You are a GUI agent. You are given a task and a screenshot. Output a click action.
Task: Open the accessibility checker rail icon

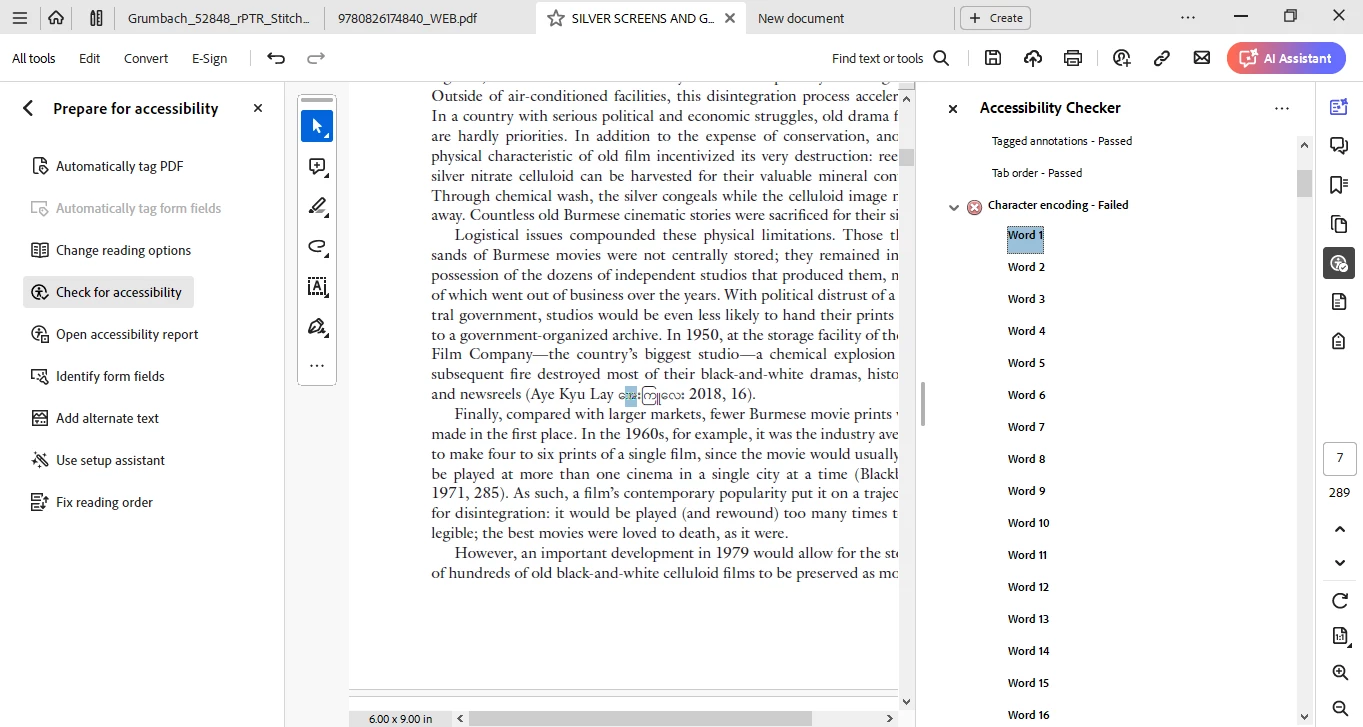click(x=1339, y=263)
